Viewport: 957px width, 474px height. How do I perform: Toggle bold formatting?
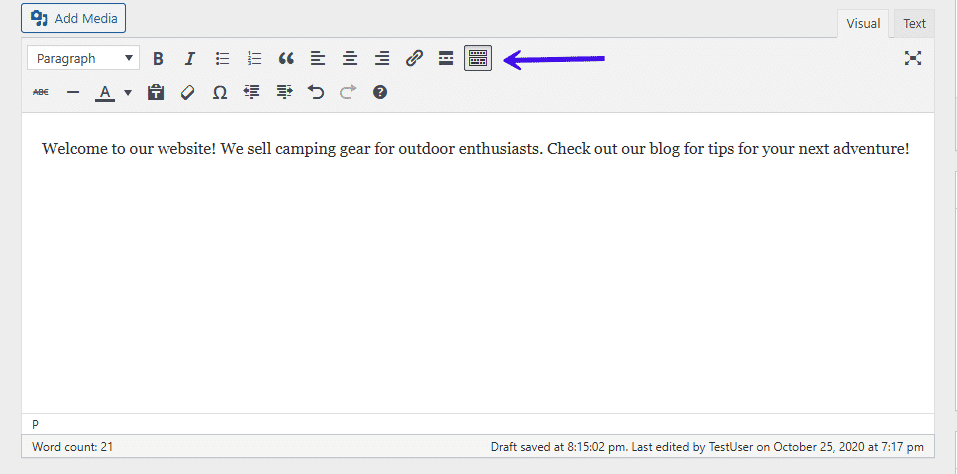tap(158, 59)
